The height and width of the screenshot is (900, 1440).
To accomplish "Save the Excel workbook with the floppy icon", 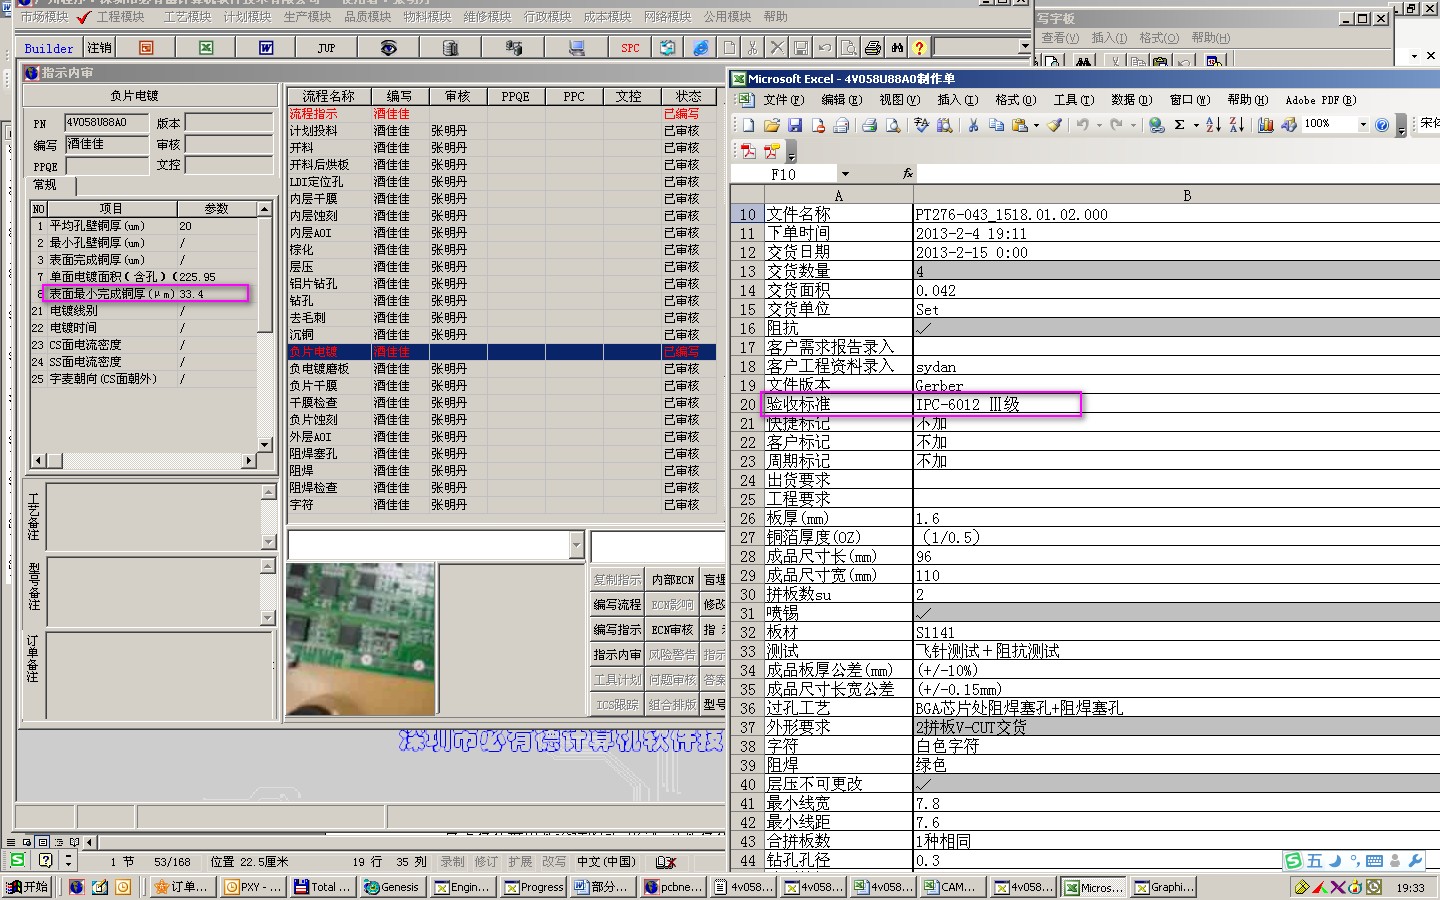I will coord(794,125).
